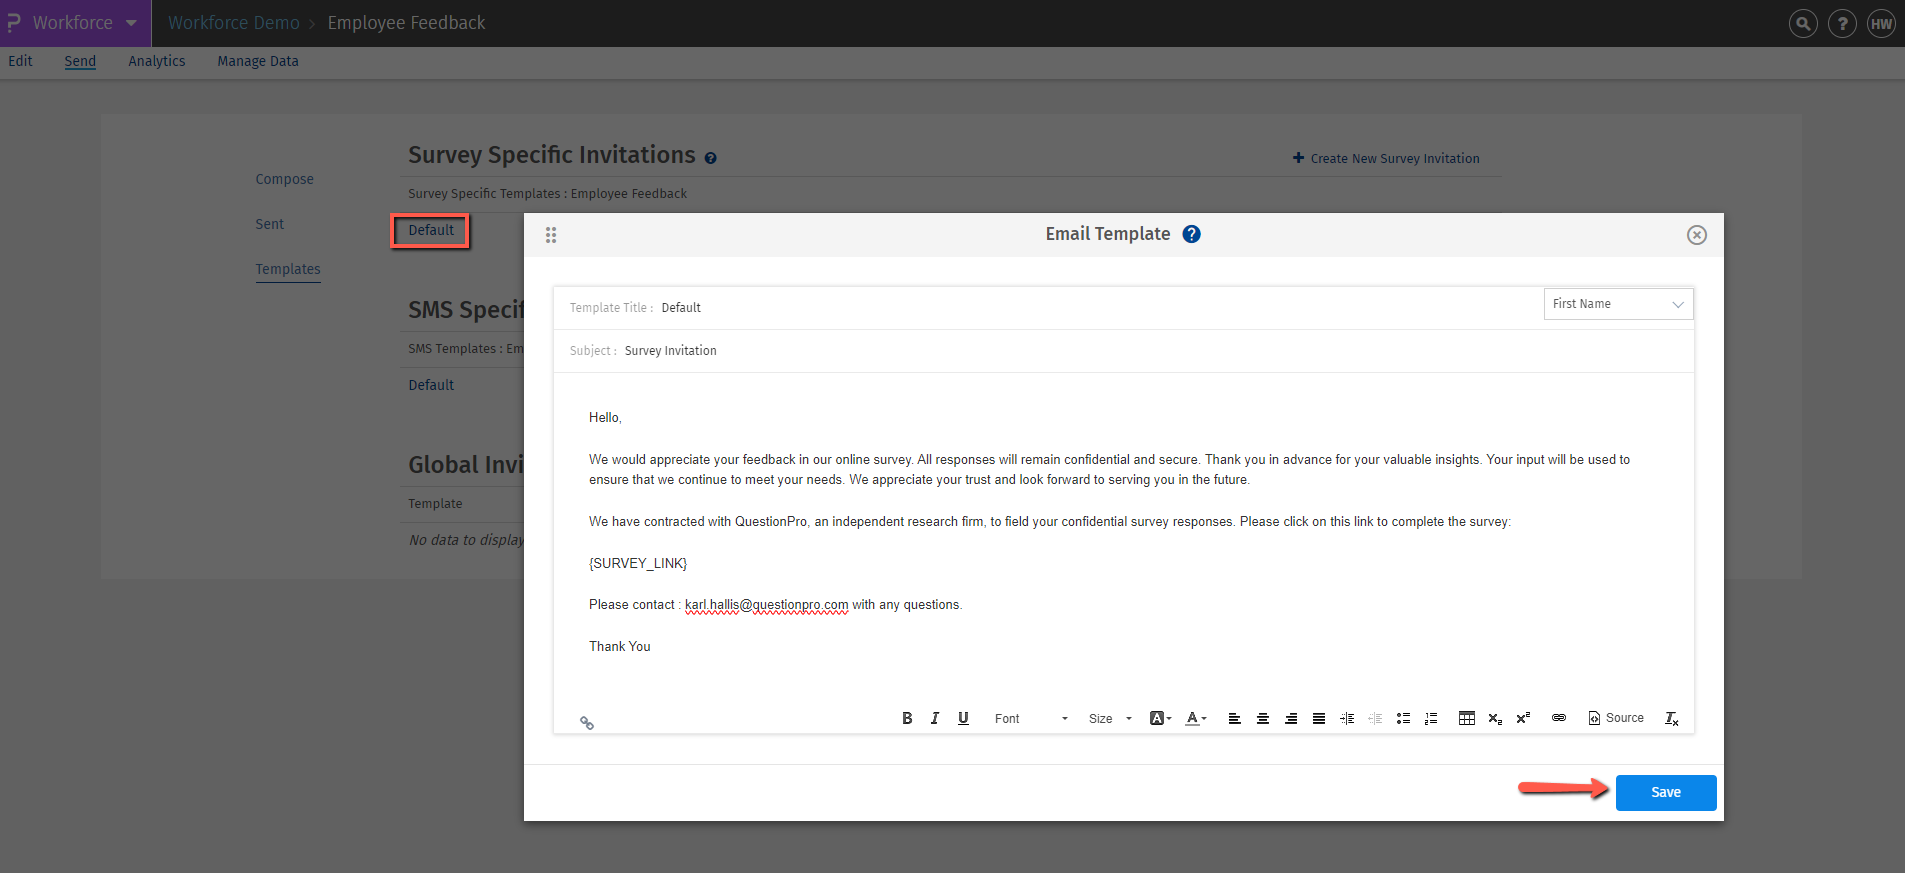Open the Workforce product dropdown
This screenshot has height=873, width=1905.
(75, 23)
